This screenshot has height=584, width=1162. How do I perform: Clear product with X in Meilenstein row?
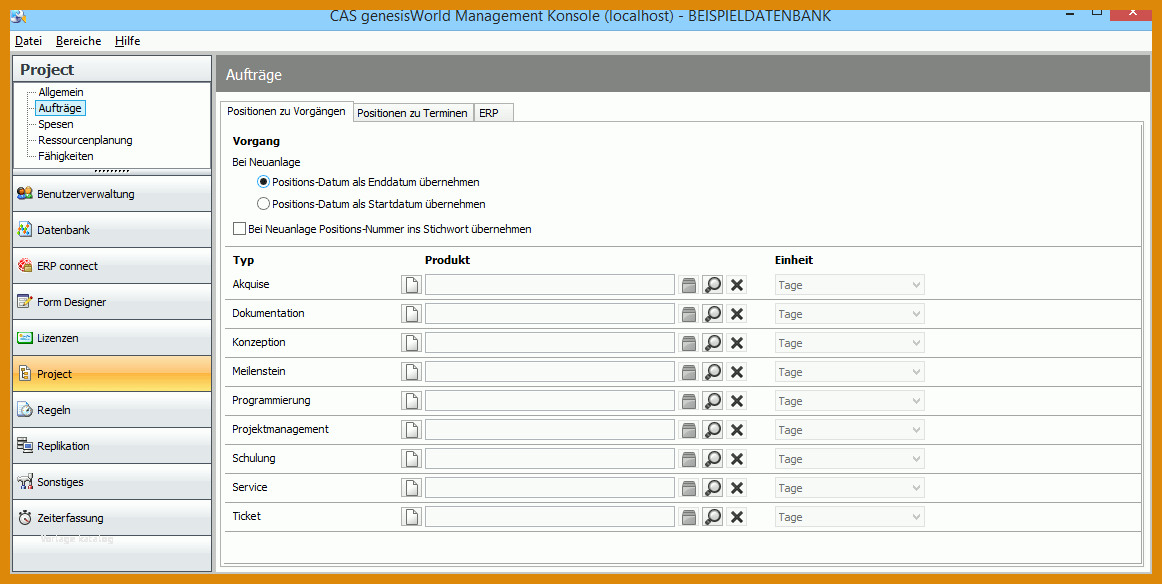tap(737, 372)
